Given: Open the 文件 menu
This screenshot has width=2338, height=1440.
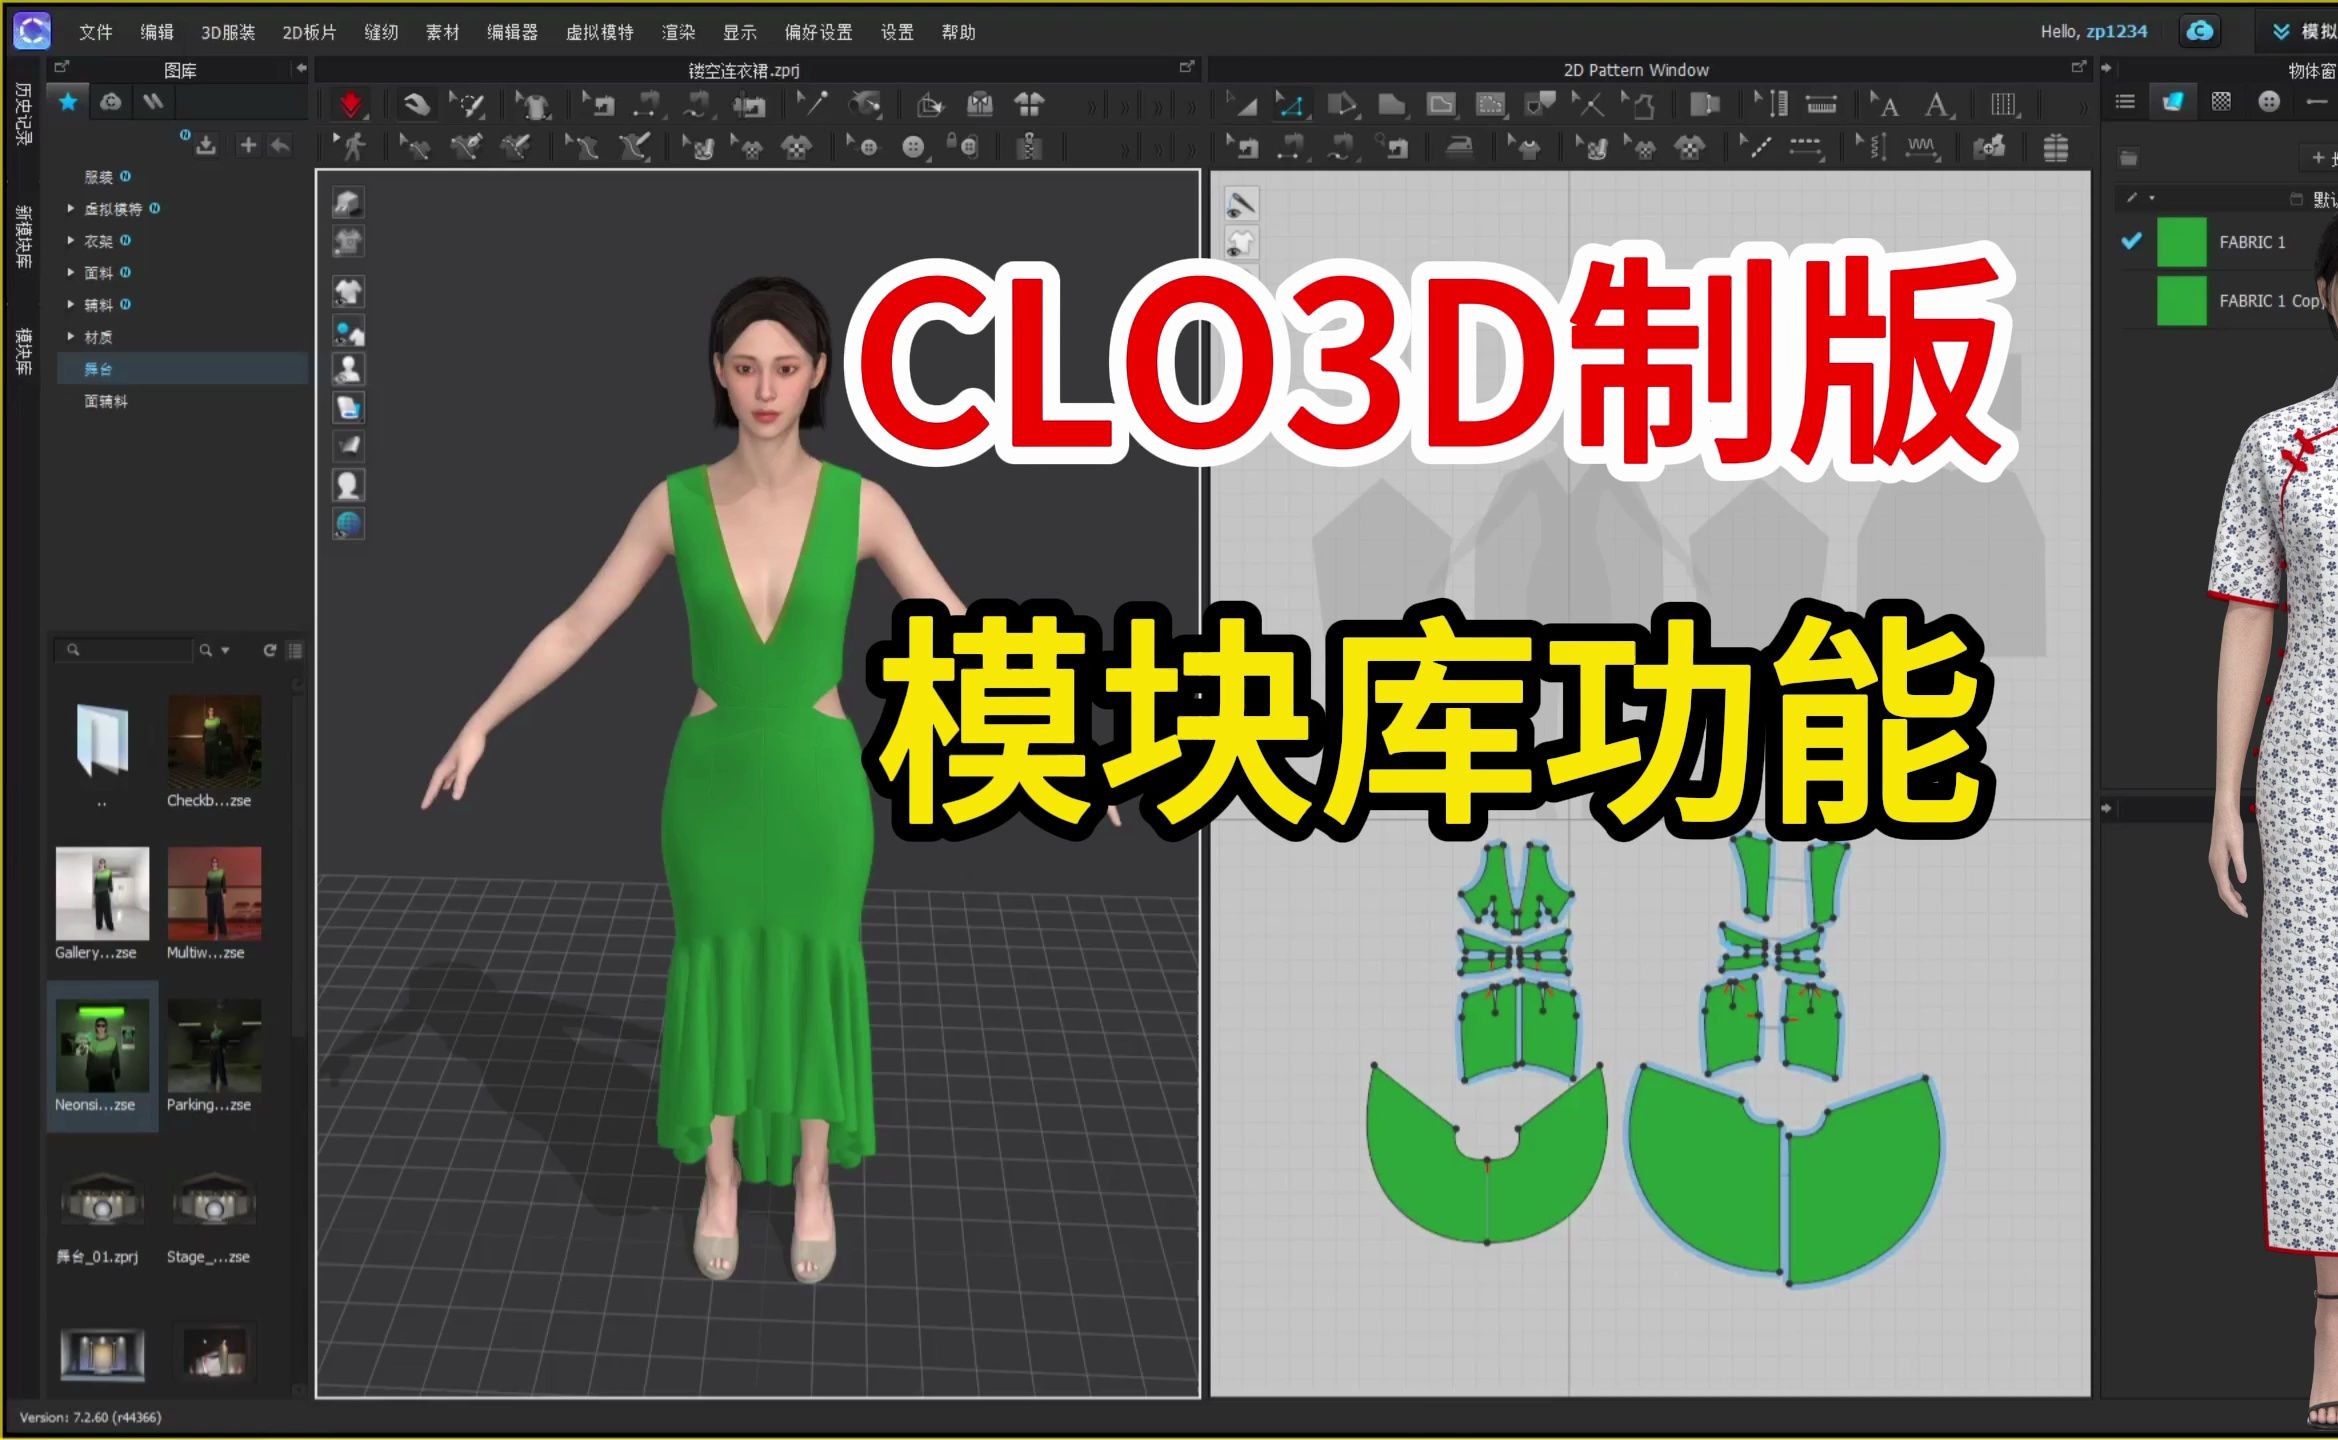Looking at the screenshot, I should pos(96,32).
